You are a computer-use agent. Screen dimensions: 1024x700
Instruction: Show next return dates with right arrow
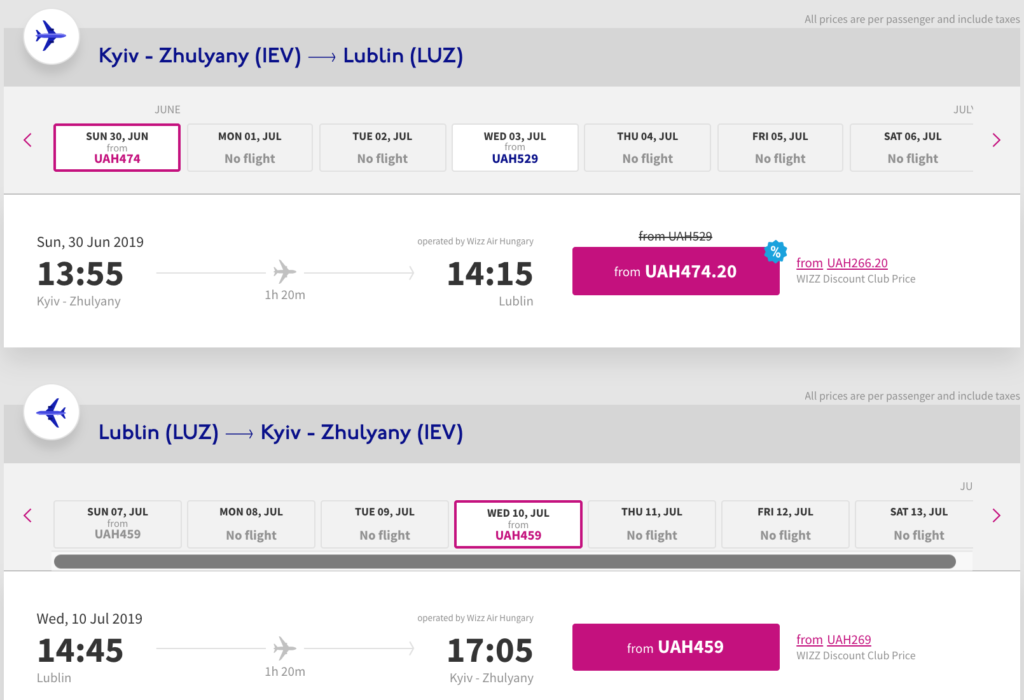996,516
